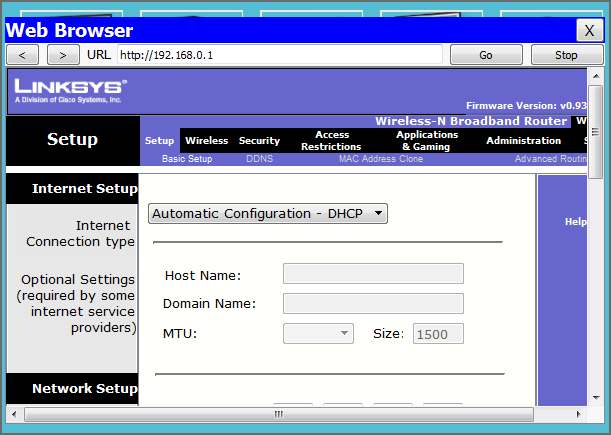Click the Host Name: label
Viewport: 611px width, 435px height.
click(203, 276)
